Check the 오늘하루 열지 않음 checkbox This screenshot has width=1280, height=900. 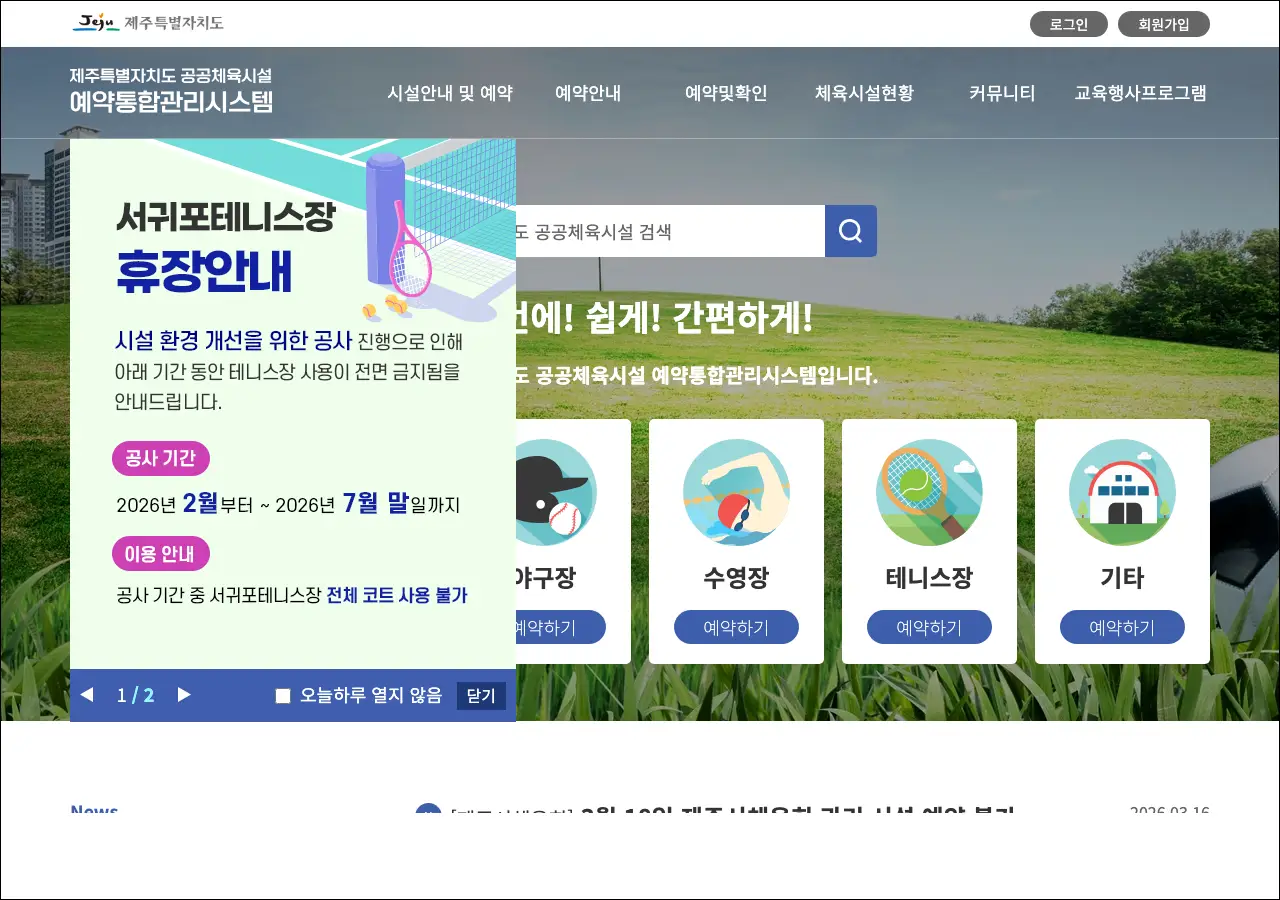click(x=283, y=696)
